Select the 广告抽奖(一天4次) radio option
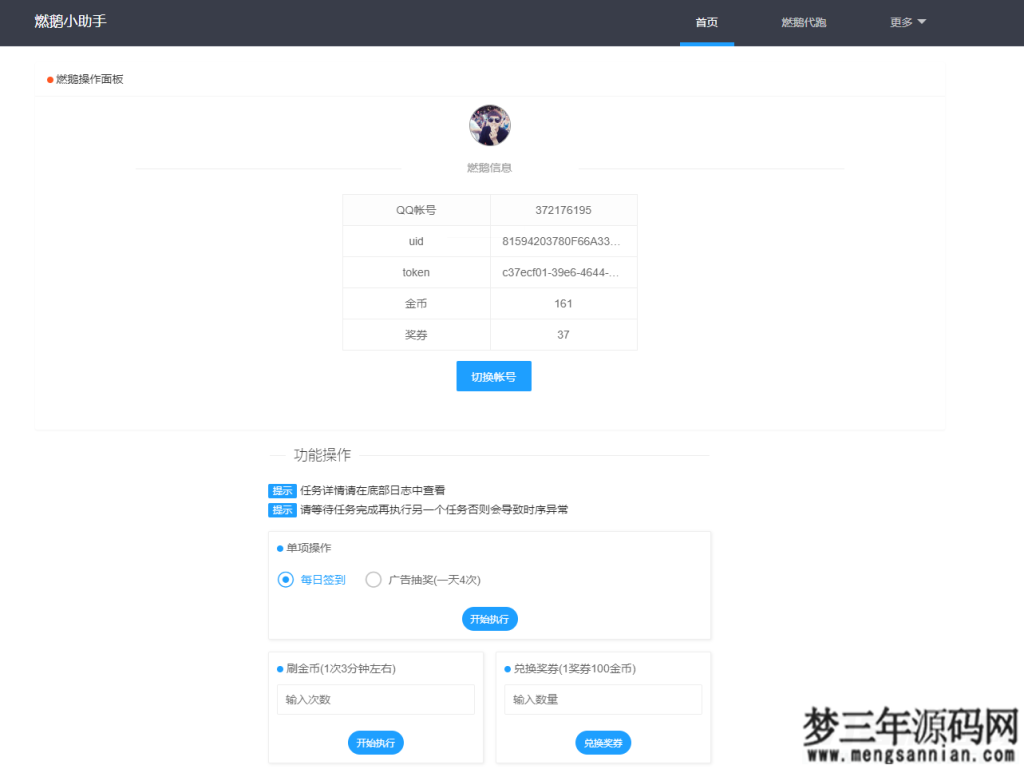Image resolution: width=1024 pixels, height=769 pixels. point(373,579)
